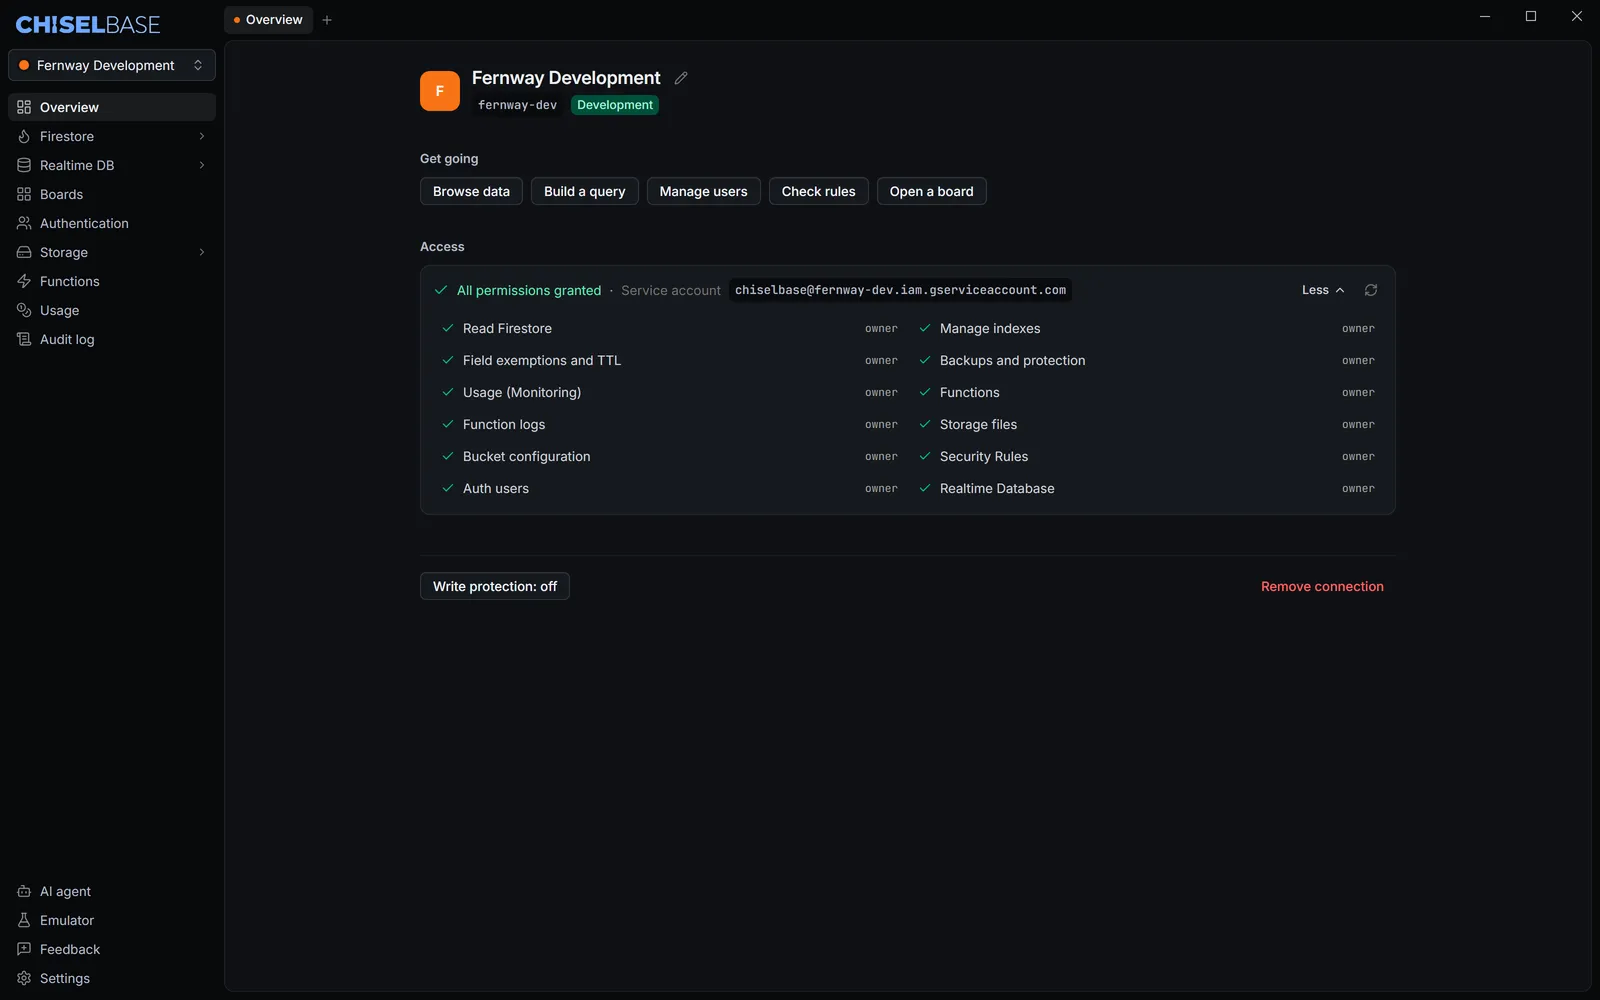Click the Firestore flame icon
Screen dimensions: 1600x1000
(x=24, y=136)
